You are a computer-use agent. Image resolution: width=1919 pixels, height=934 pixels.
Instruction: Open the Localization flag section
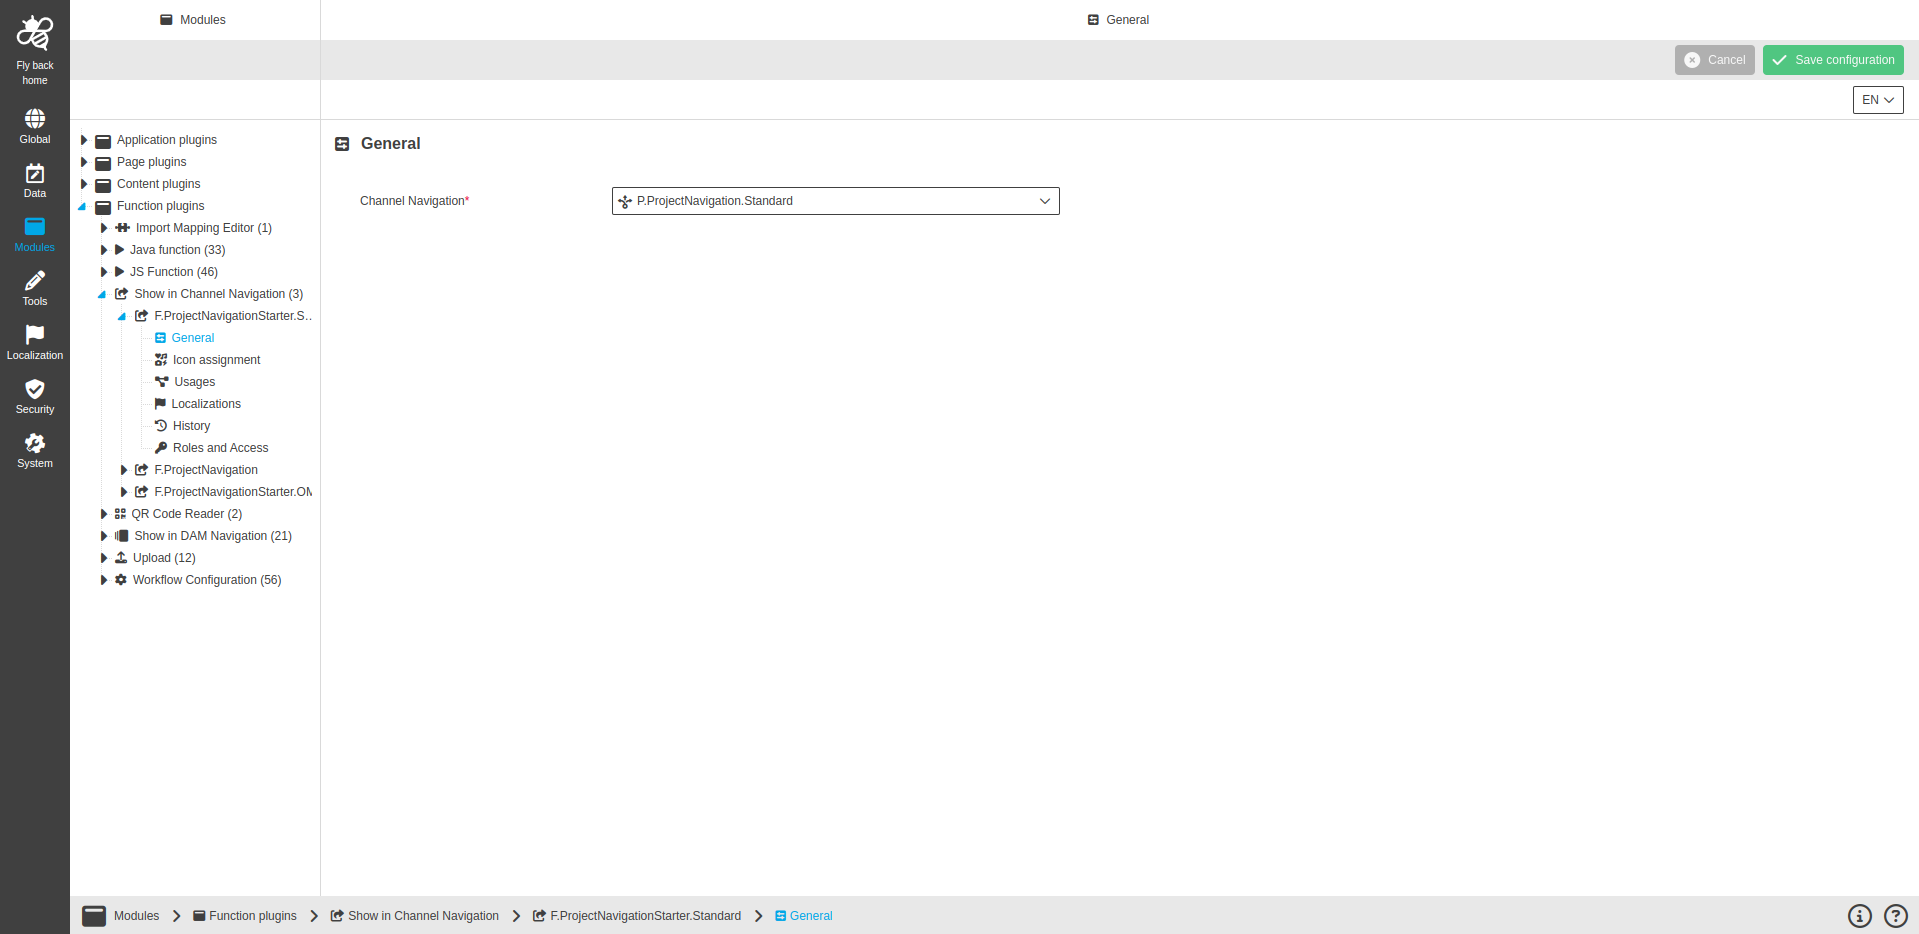pos(34,338)
